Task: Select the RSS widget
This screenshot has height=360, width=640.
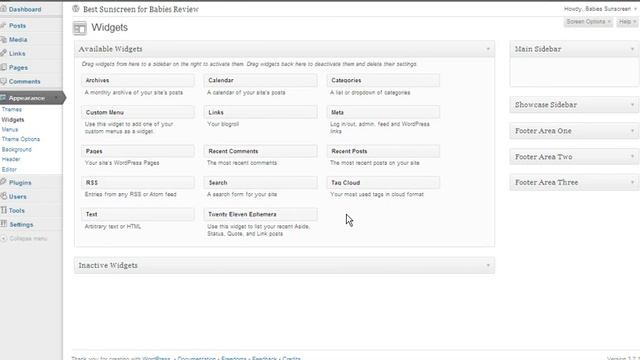Action: 138,182
